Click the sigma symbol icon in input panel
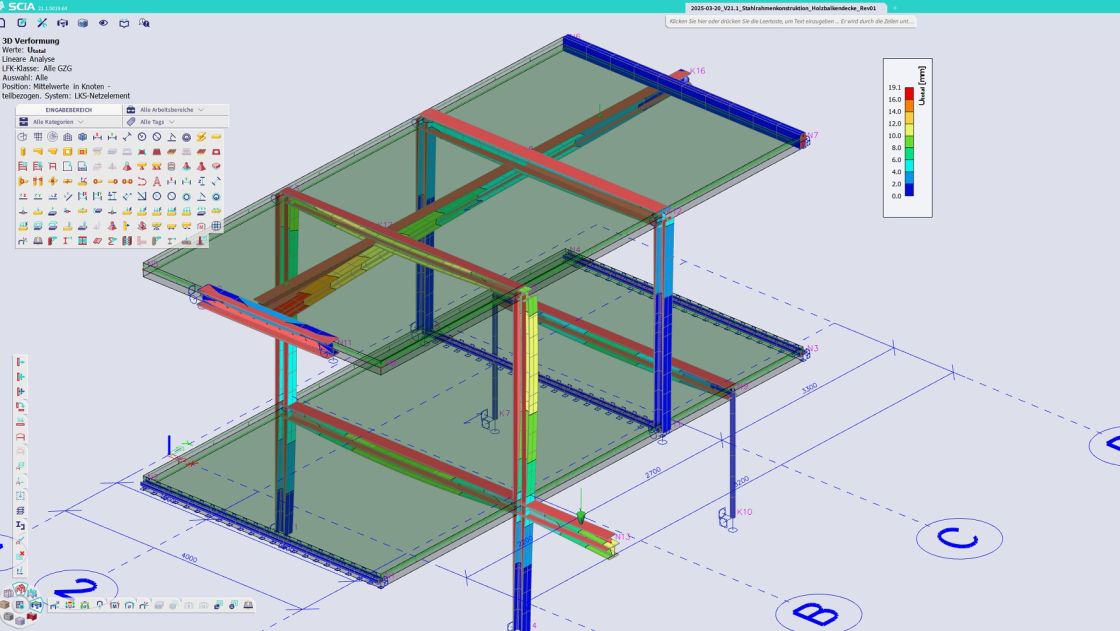Image resolution: width=1120 pixels, height=631 pixels. [x=113, y=241]
